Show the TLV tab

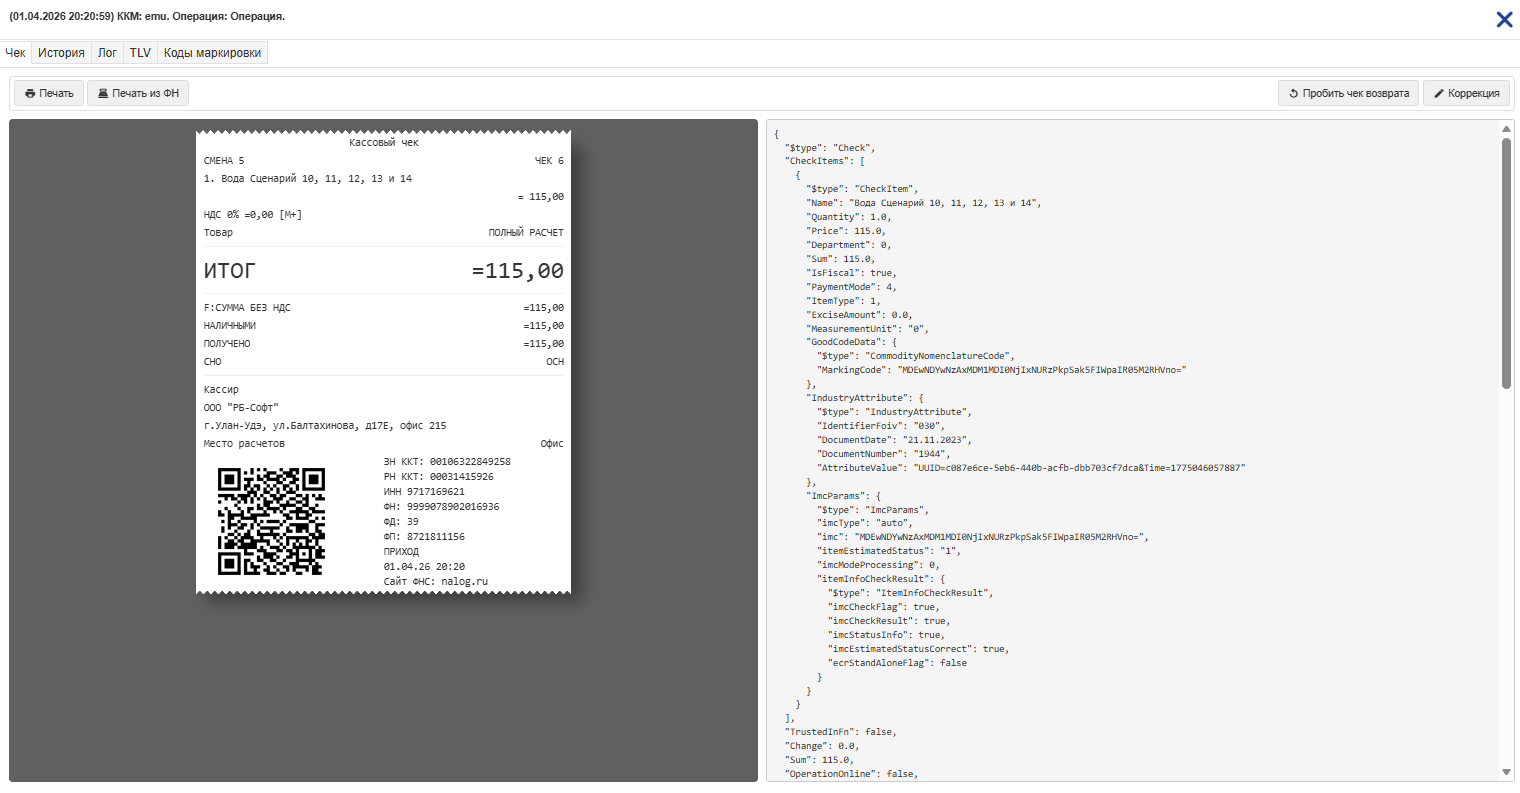point(140,53)
